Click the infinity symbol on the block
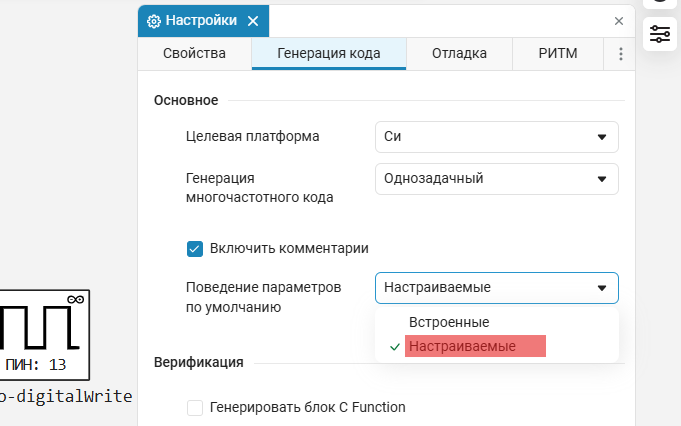This screenshot has width=681, height=426. click(x=74, y=299)
